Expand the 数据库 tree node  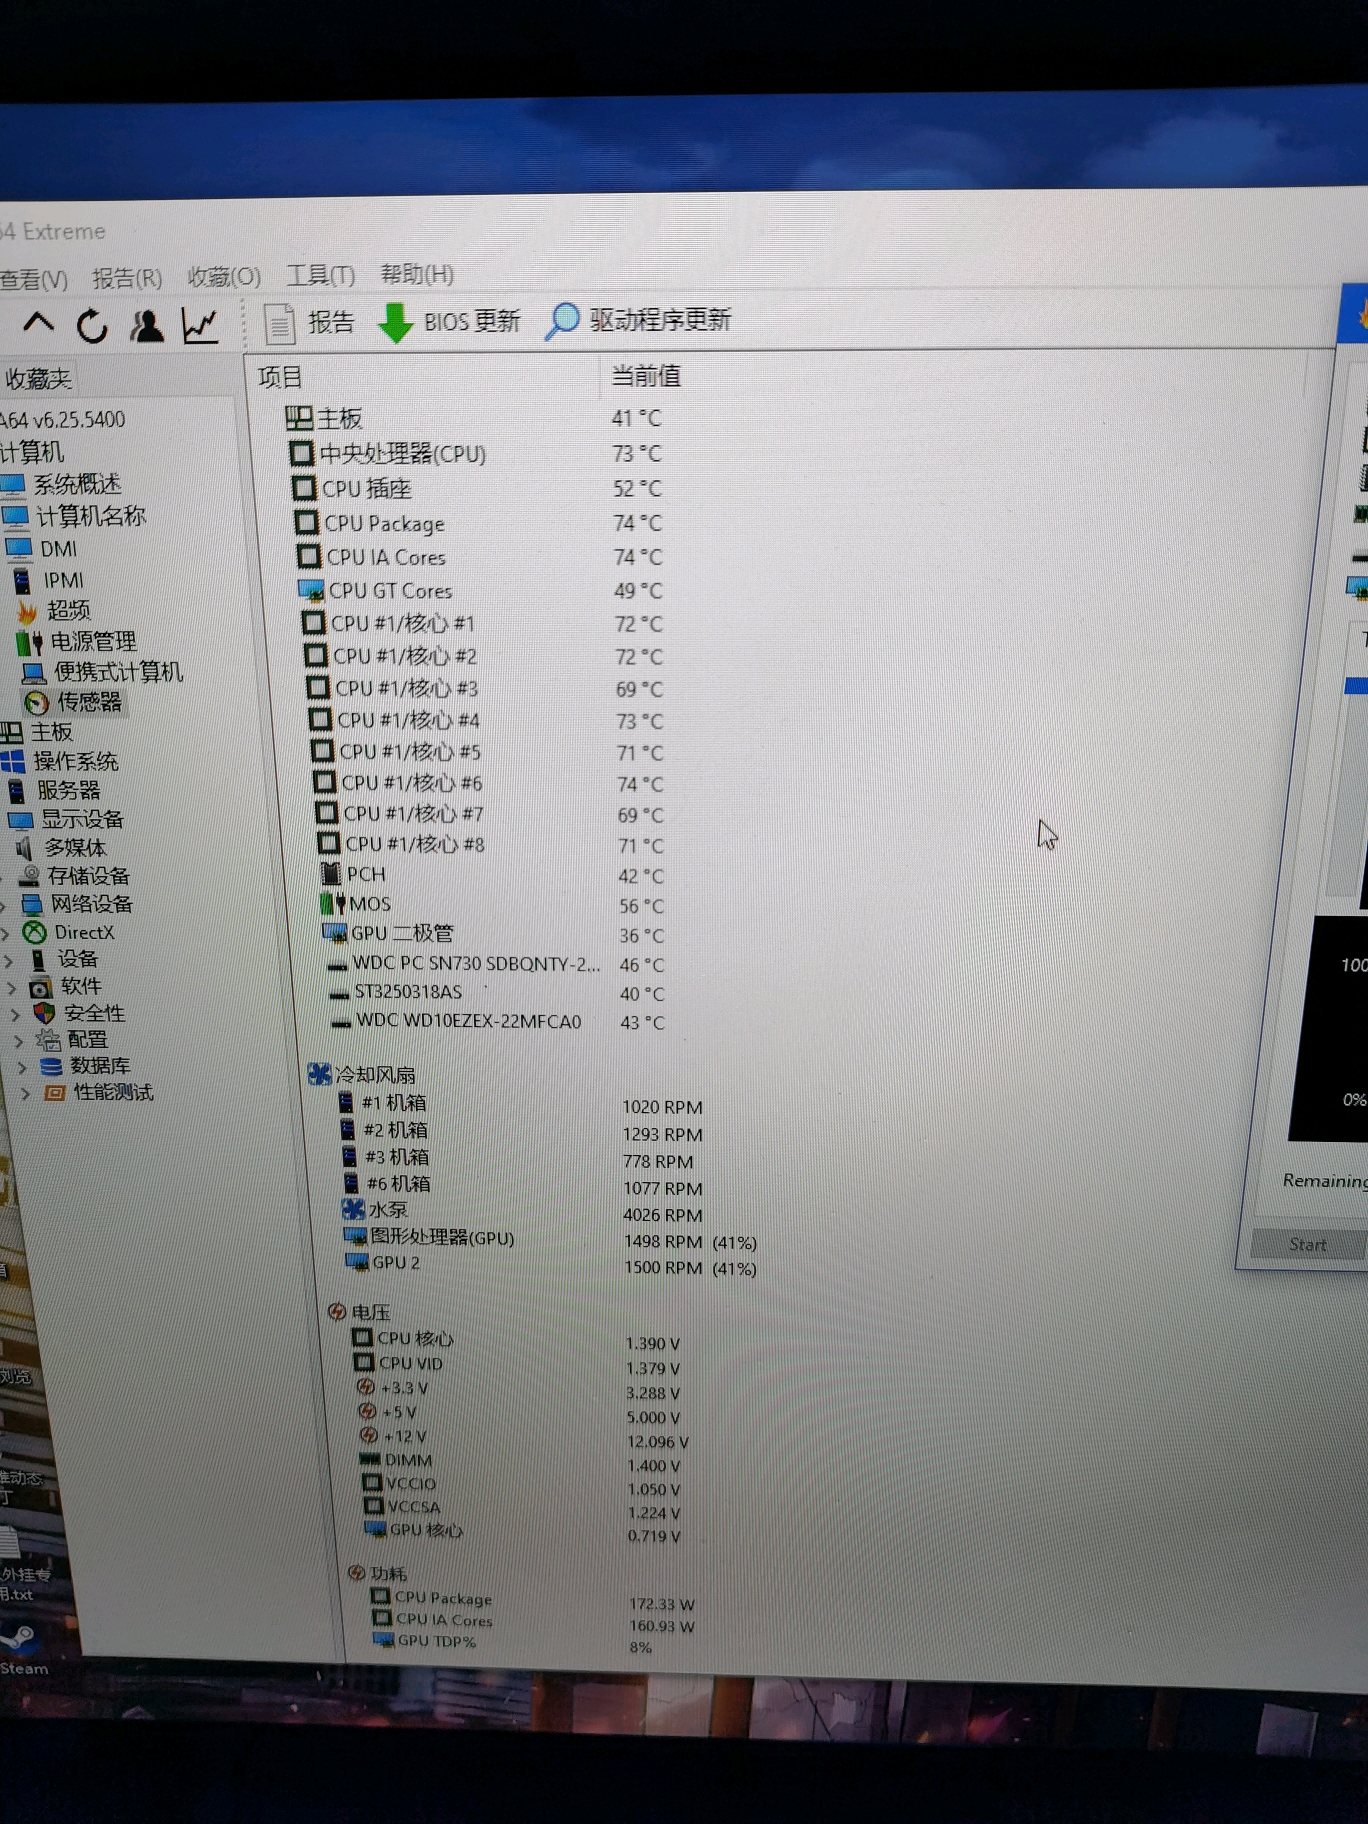coord(22,1067)
